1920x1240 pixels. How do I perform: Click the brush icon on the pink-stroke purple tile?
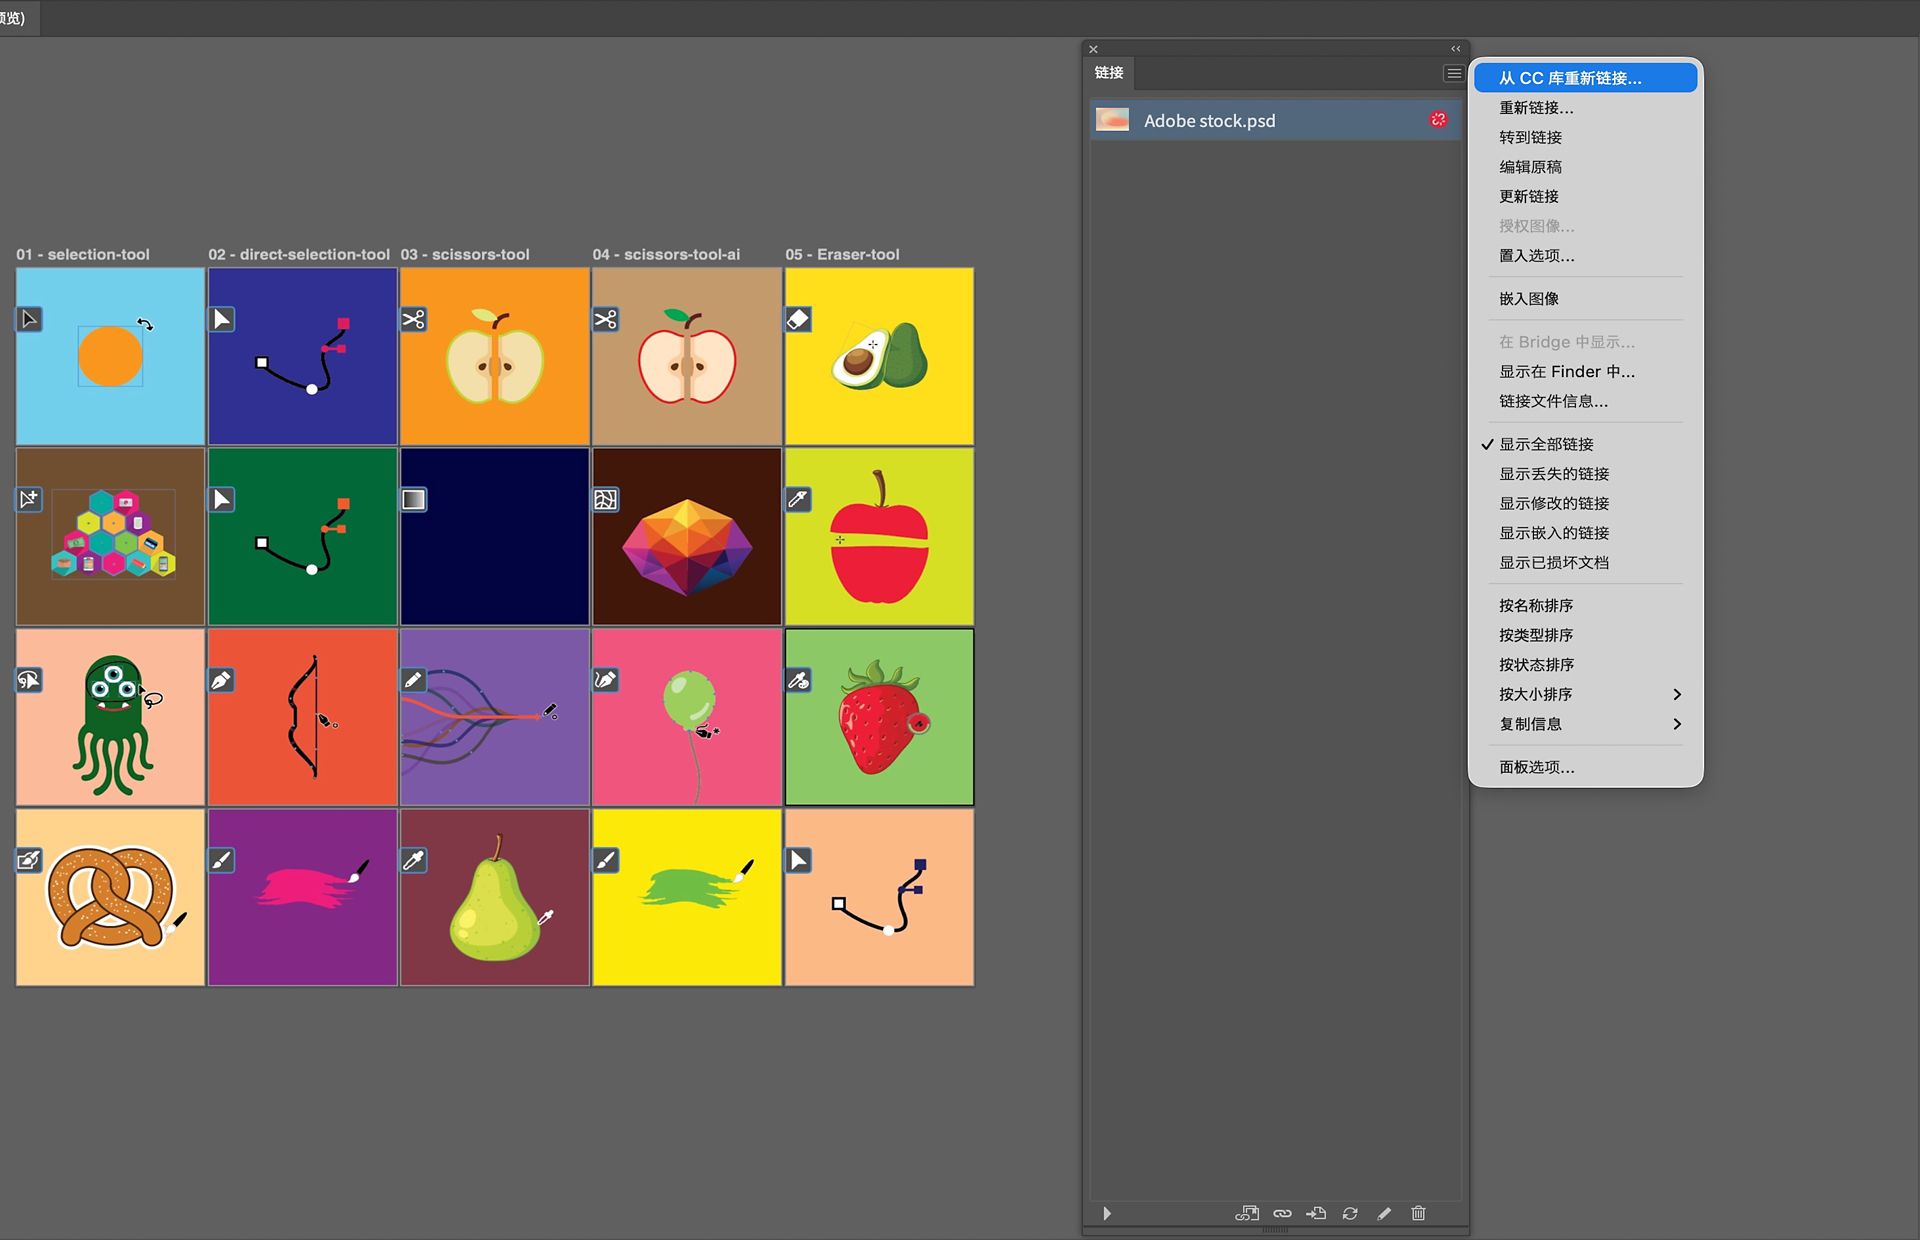click(x=222, y=860)
